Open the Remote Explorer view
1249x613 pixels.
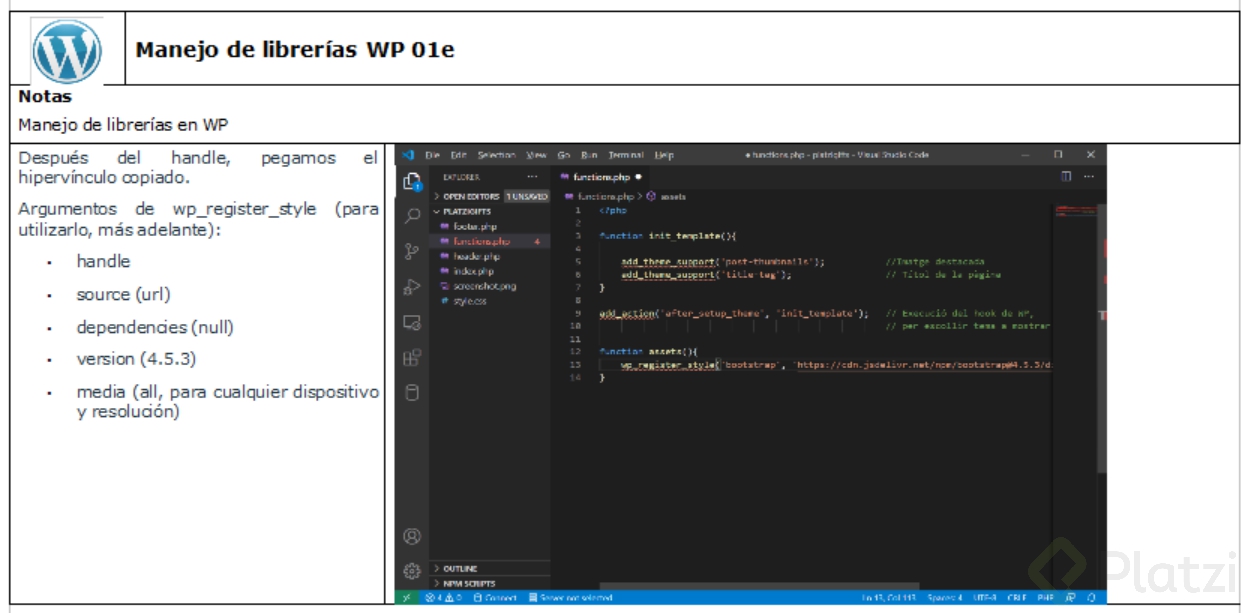pyautogui.click(x=412, y=322)
